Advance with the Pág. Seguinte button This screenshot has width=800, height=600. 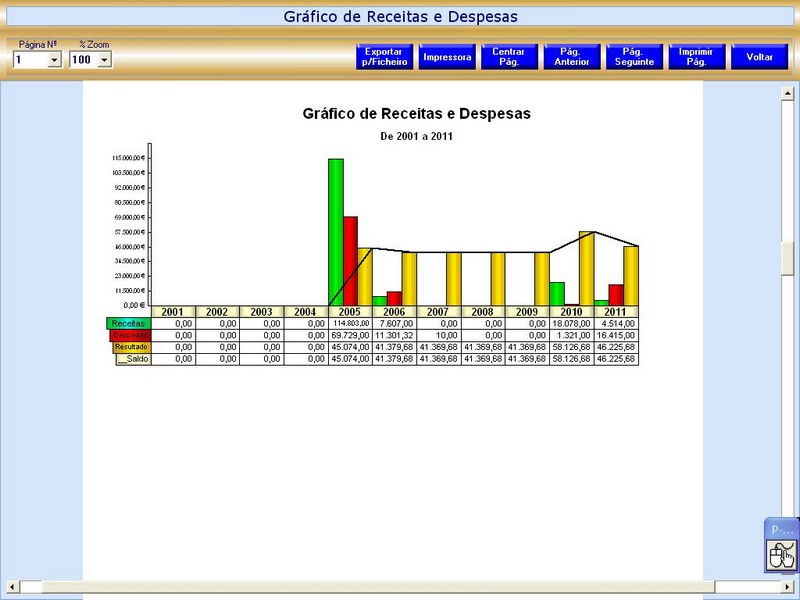632,57
